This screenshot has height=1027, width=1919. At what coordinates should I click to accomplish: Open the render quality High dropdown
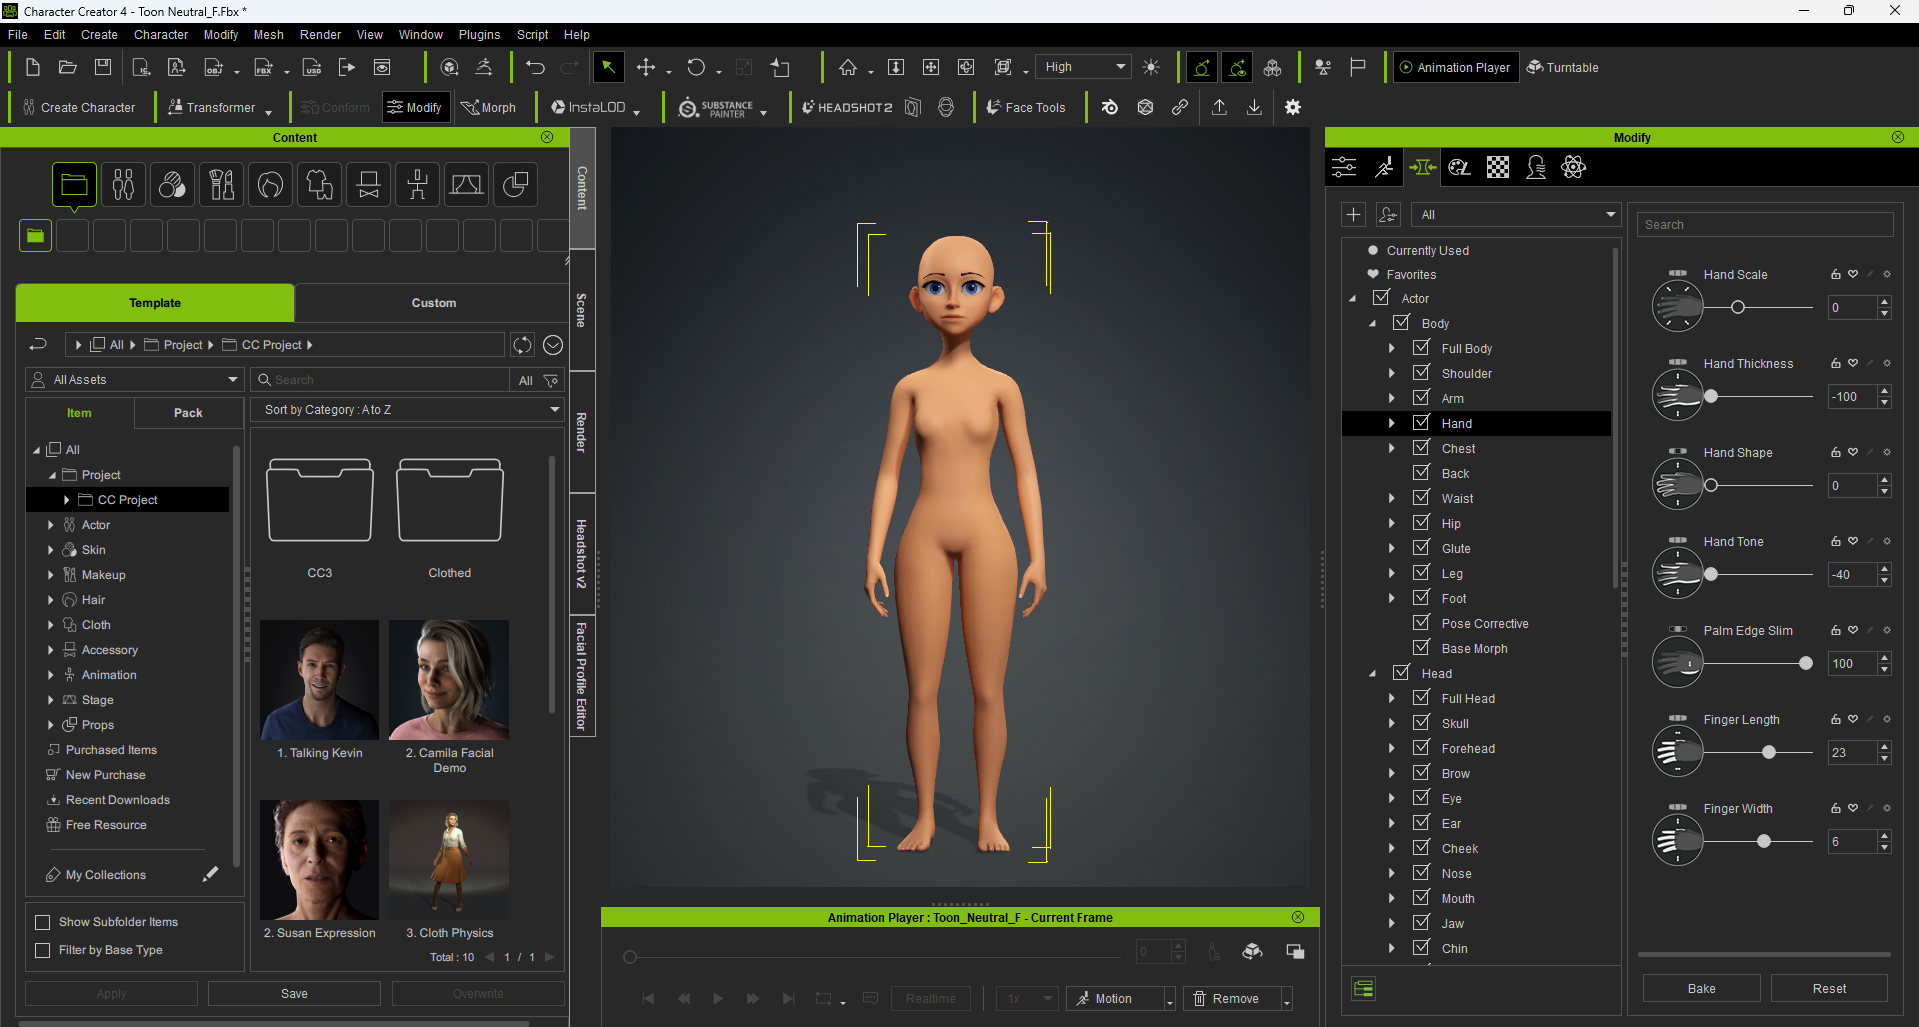1084,67
